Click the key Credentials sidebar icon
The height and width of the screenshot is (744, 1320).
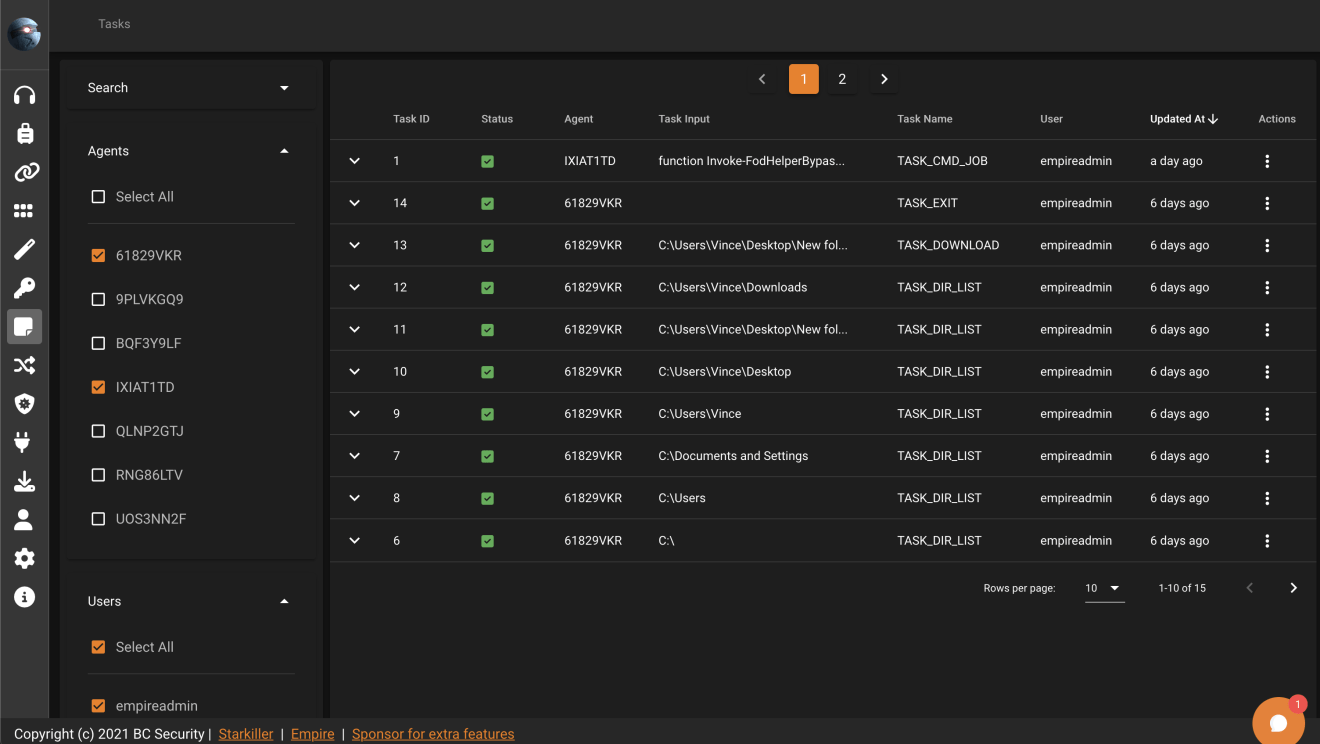tap(24, 288)
